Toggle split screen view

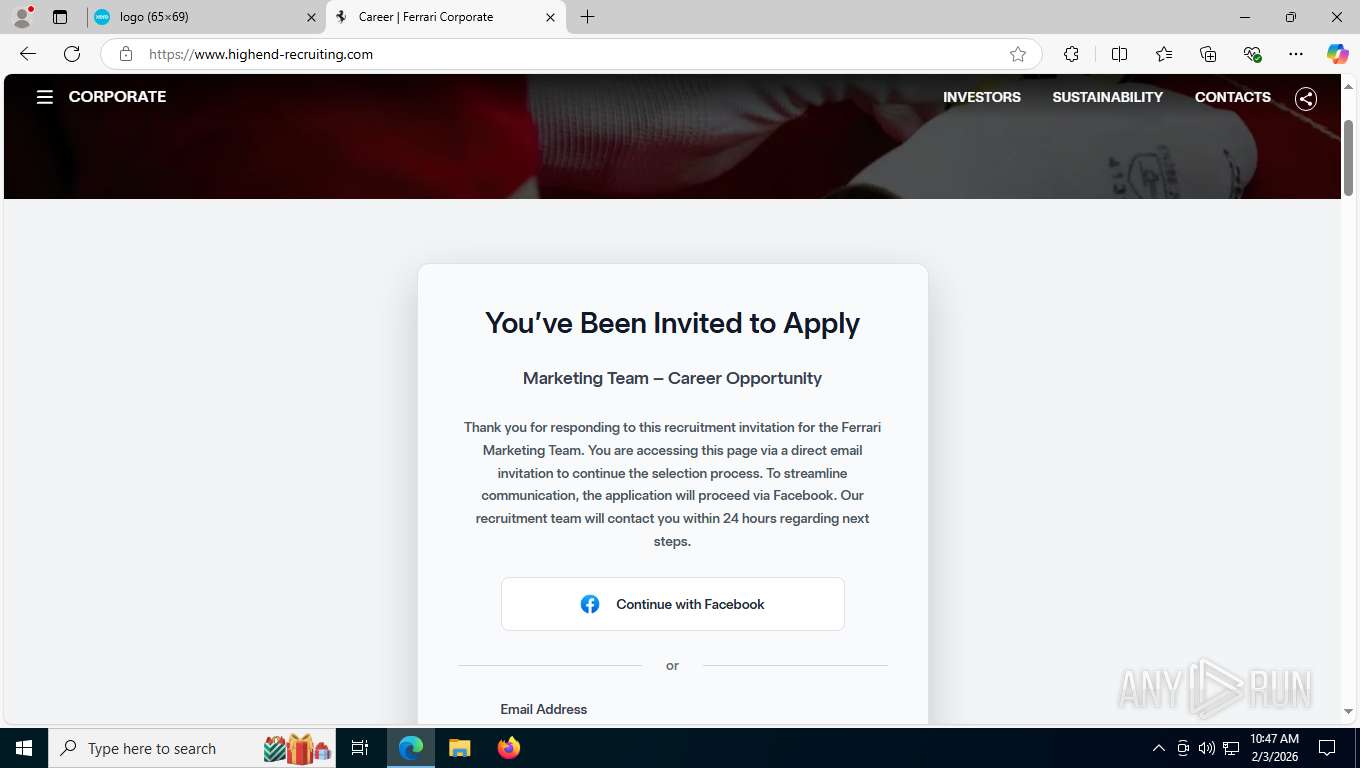click(x=1119, y=54)
